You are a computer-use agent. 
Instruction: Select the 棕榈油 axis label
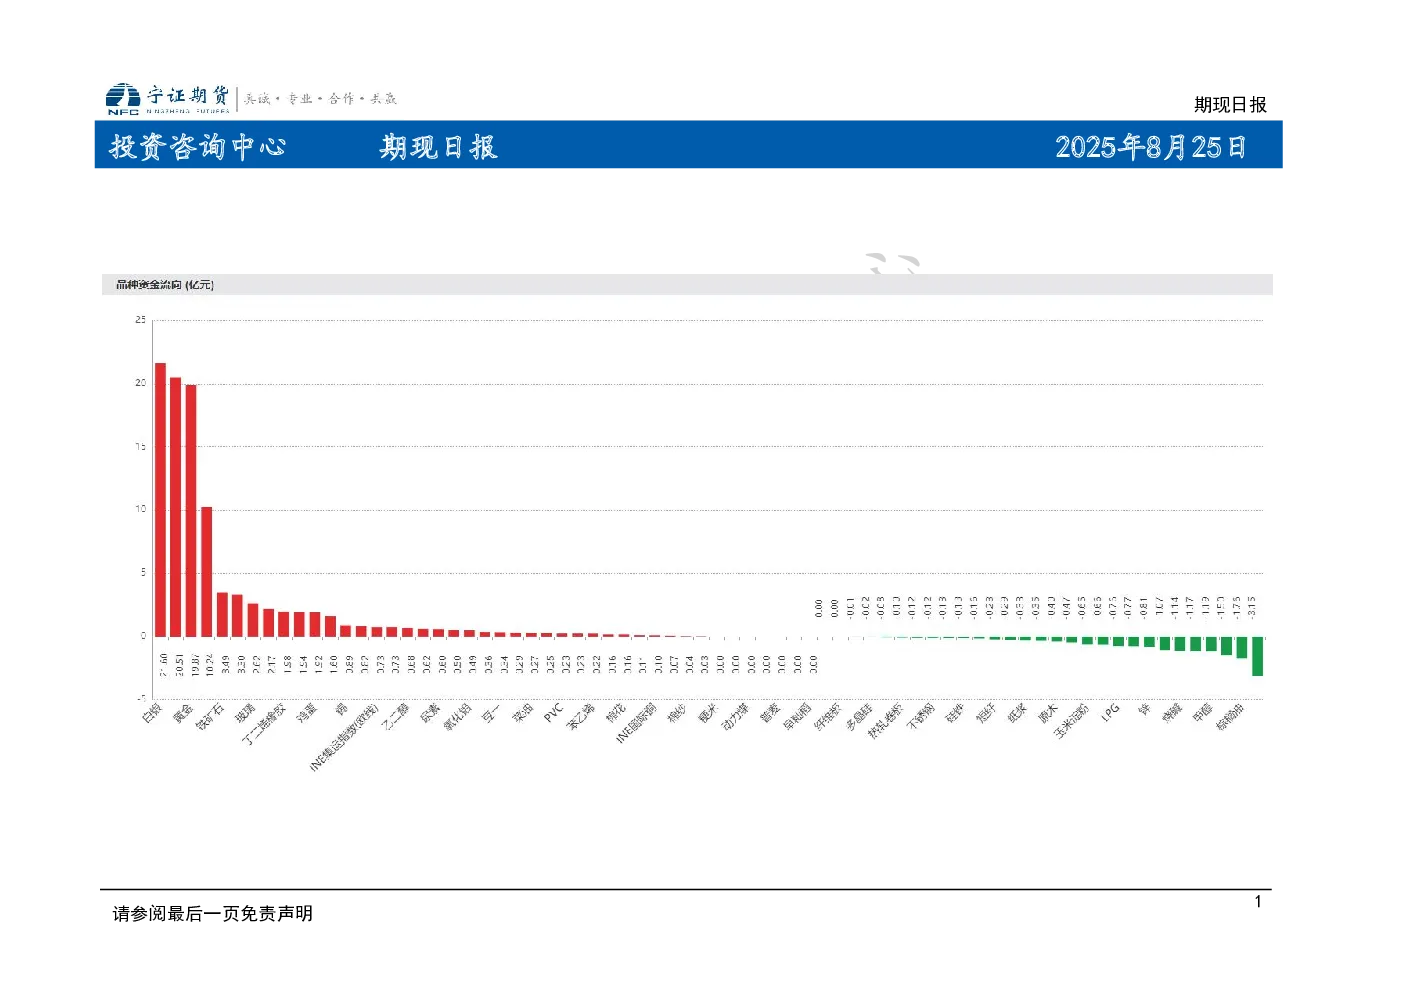pyautogui.click(x=1230, y=716)
